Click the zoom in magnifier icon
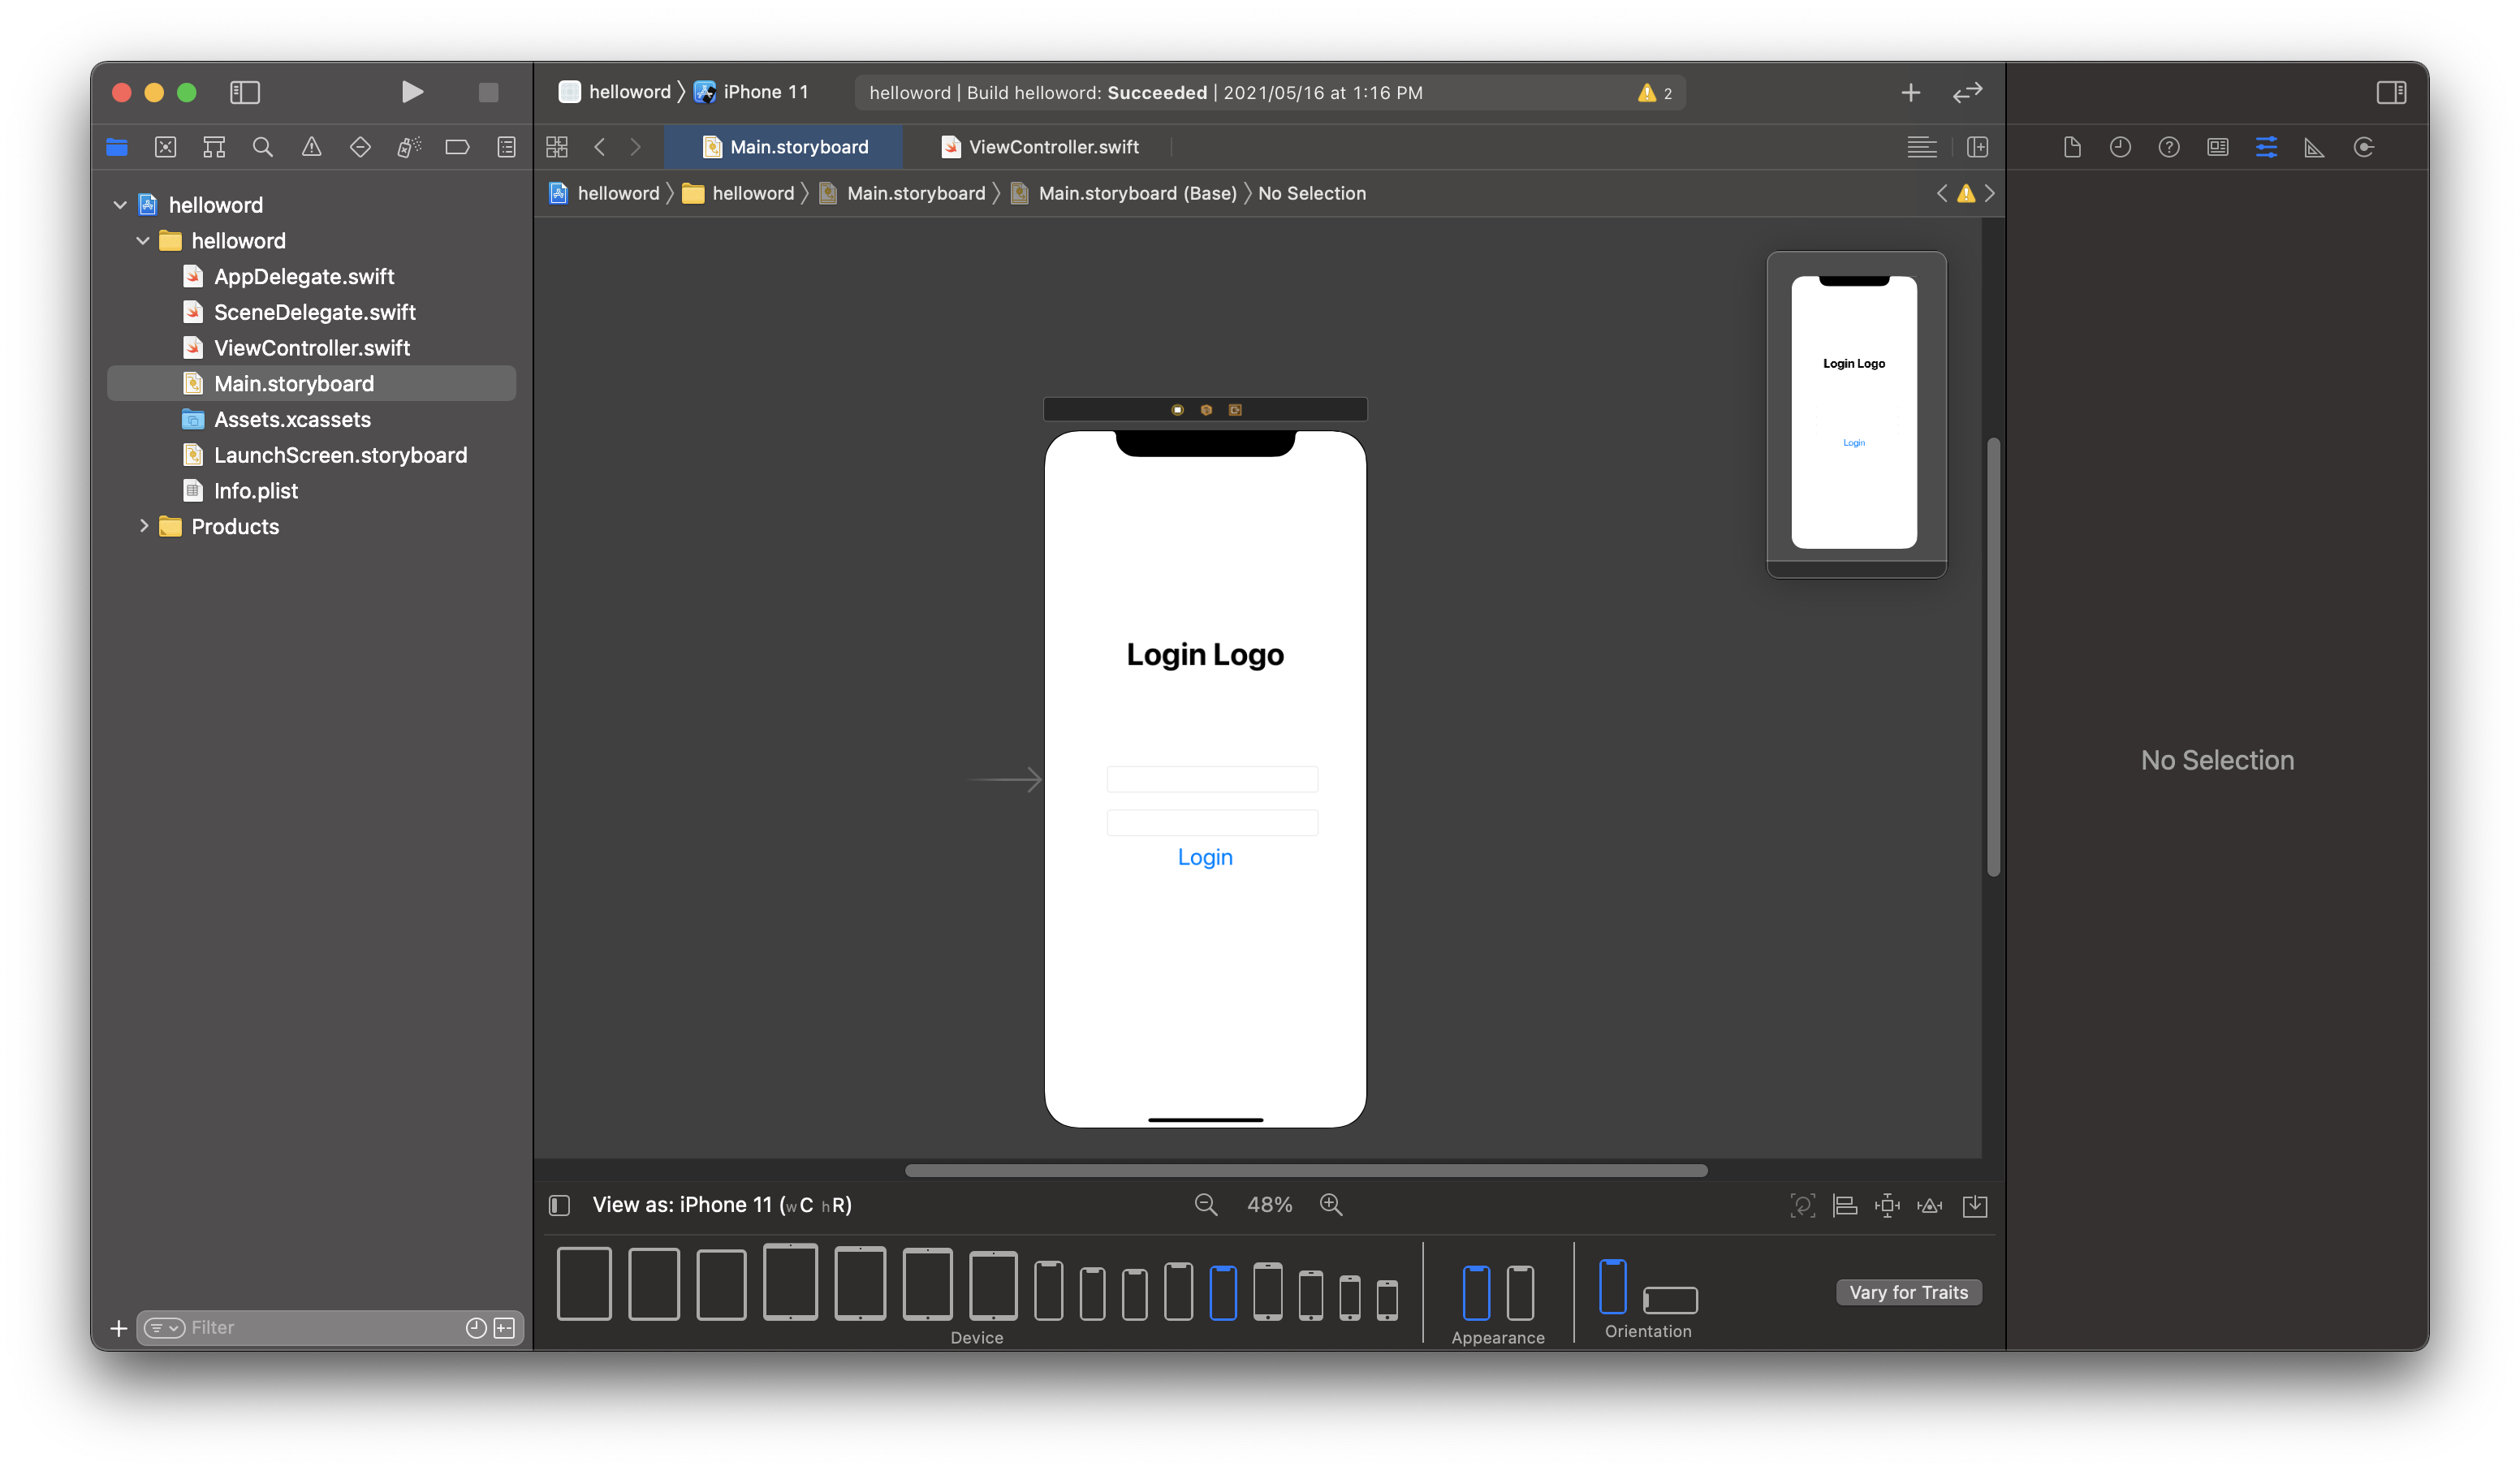Viewport: 2520px width, 1471px height. 1331,1205
